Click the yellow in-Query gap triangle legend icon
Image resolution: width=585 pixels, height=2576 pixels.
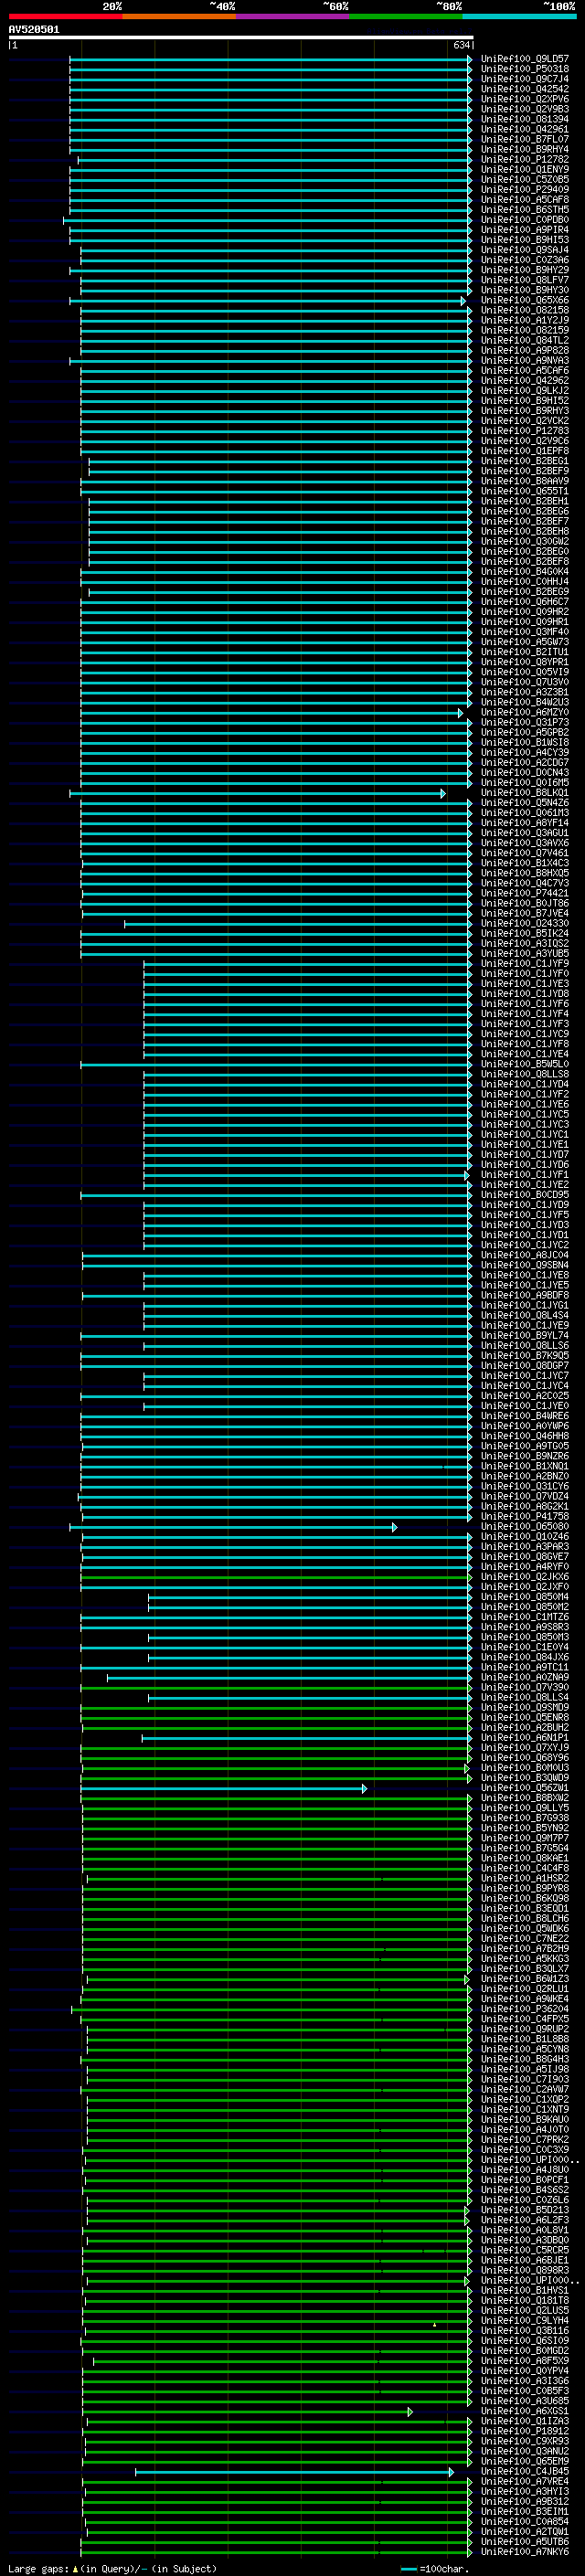coord(75,2569)
